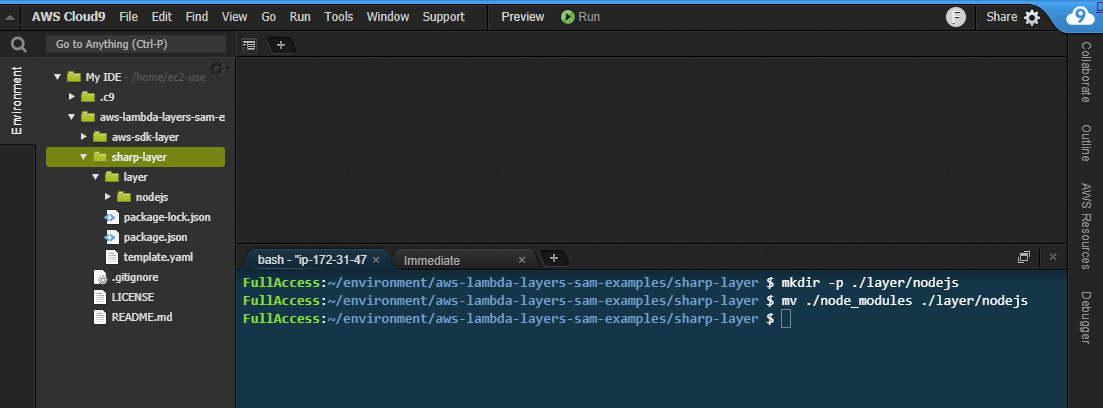Click the sharp-layer folder icon

(99, 157)
